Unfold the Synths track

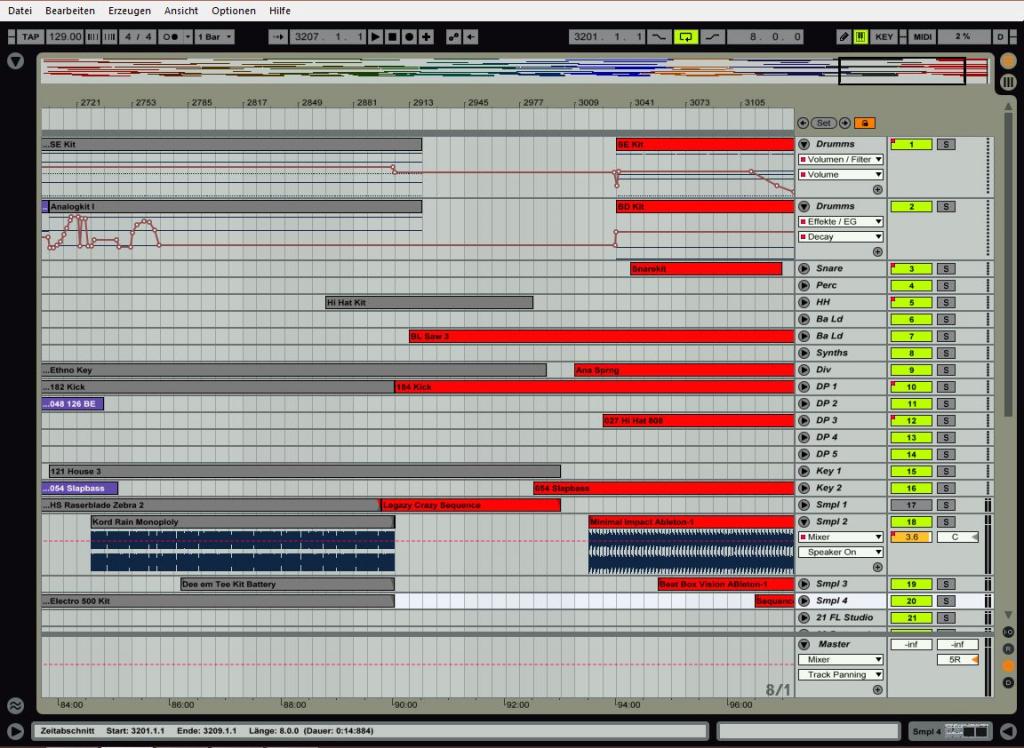pyautogui.click(x=805, y=353)
